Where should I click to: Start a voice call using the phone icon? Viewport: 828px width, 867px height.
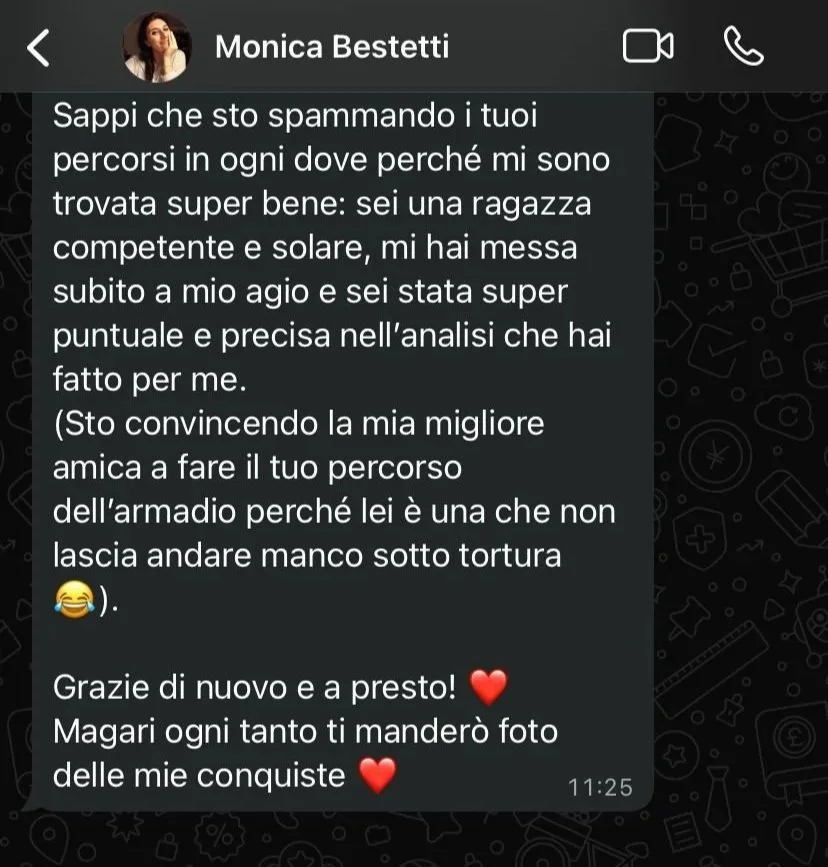coord(743,46)
